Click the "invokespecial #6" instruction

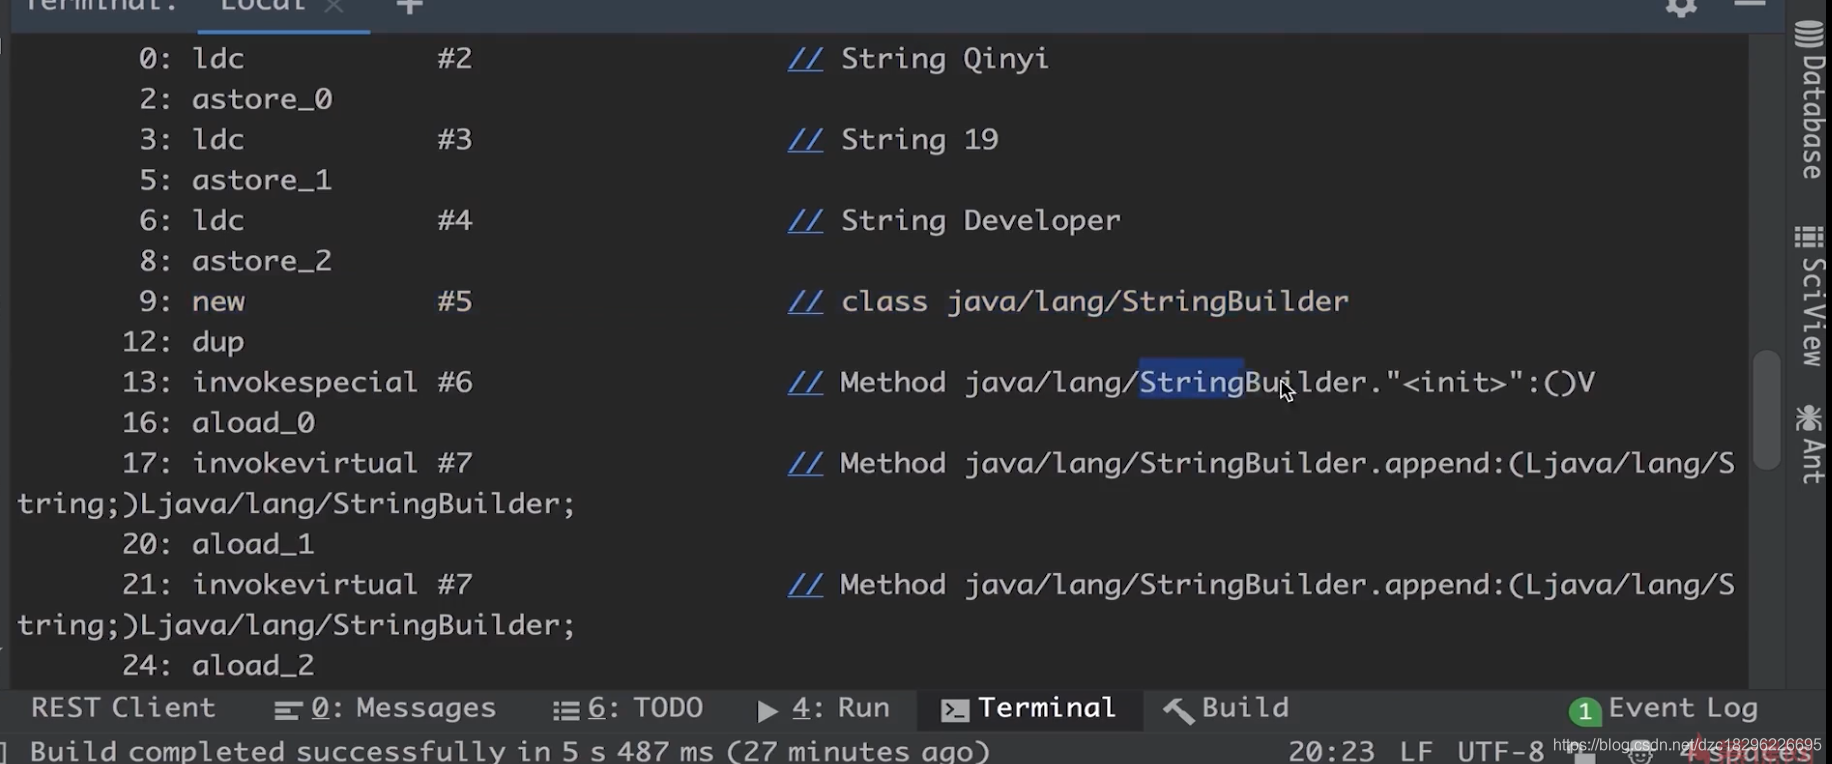[x=332, y=383]
